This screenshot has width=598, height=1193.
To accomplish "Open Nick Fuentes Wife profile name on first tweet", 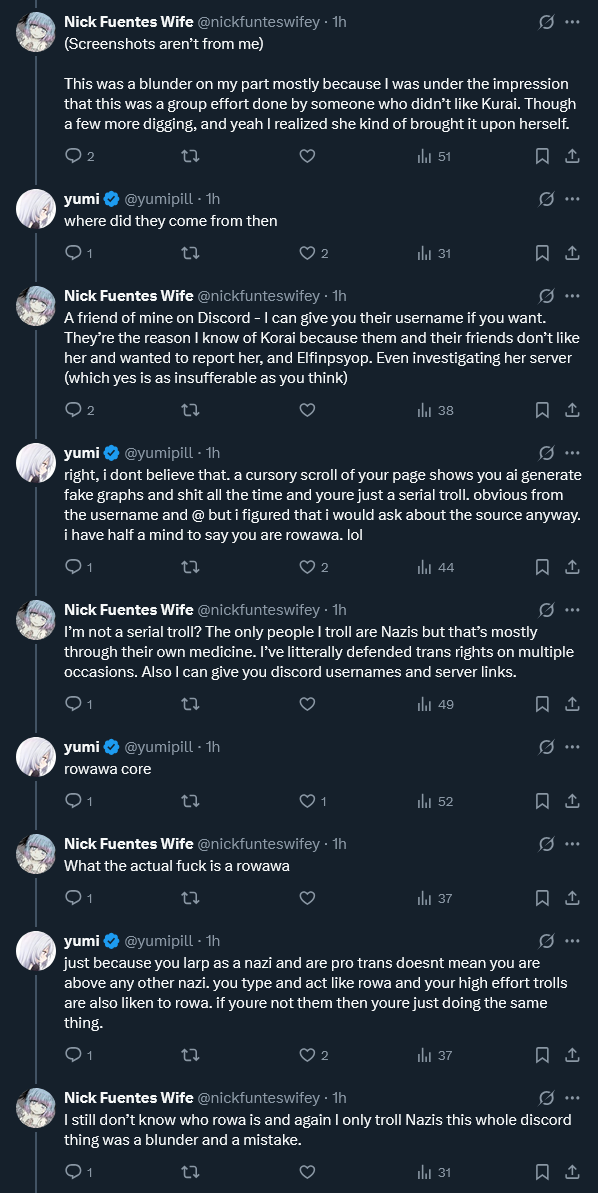I will [129, 22].
